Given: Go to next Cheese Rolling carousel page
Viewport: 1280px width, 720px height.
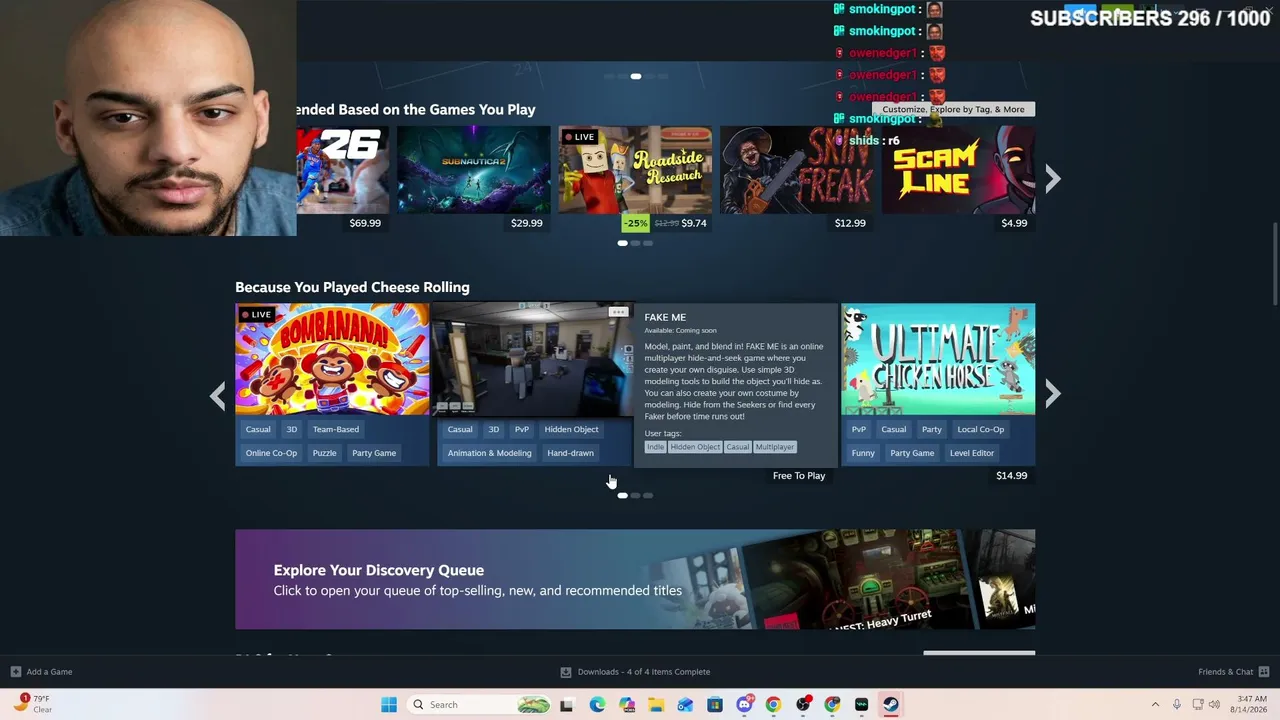Looking at the screenshot, I should coord(1052,395).
